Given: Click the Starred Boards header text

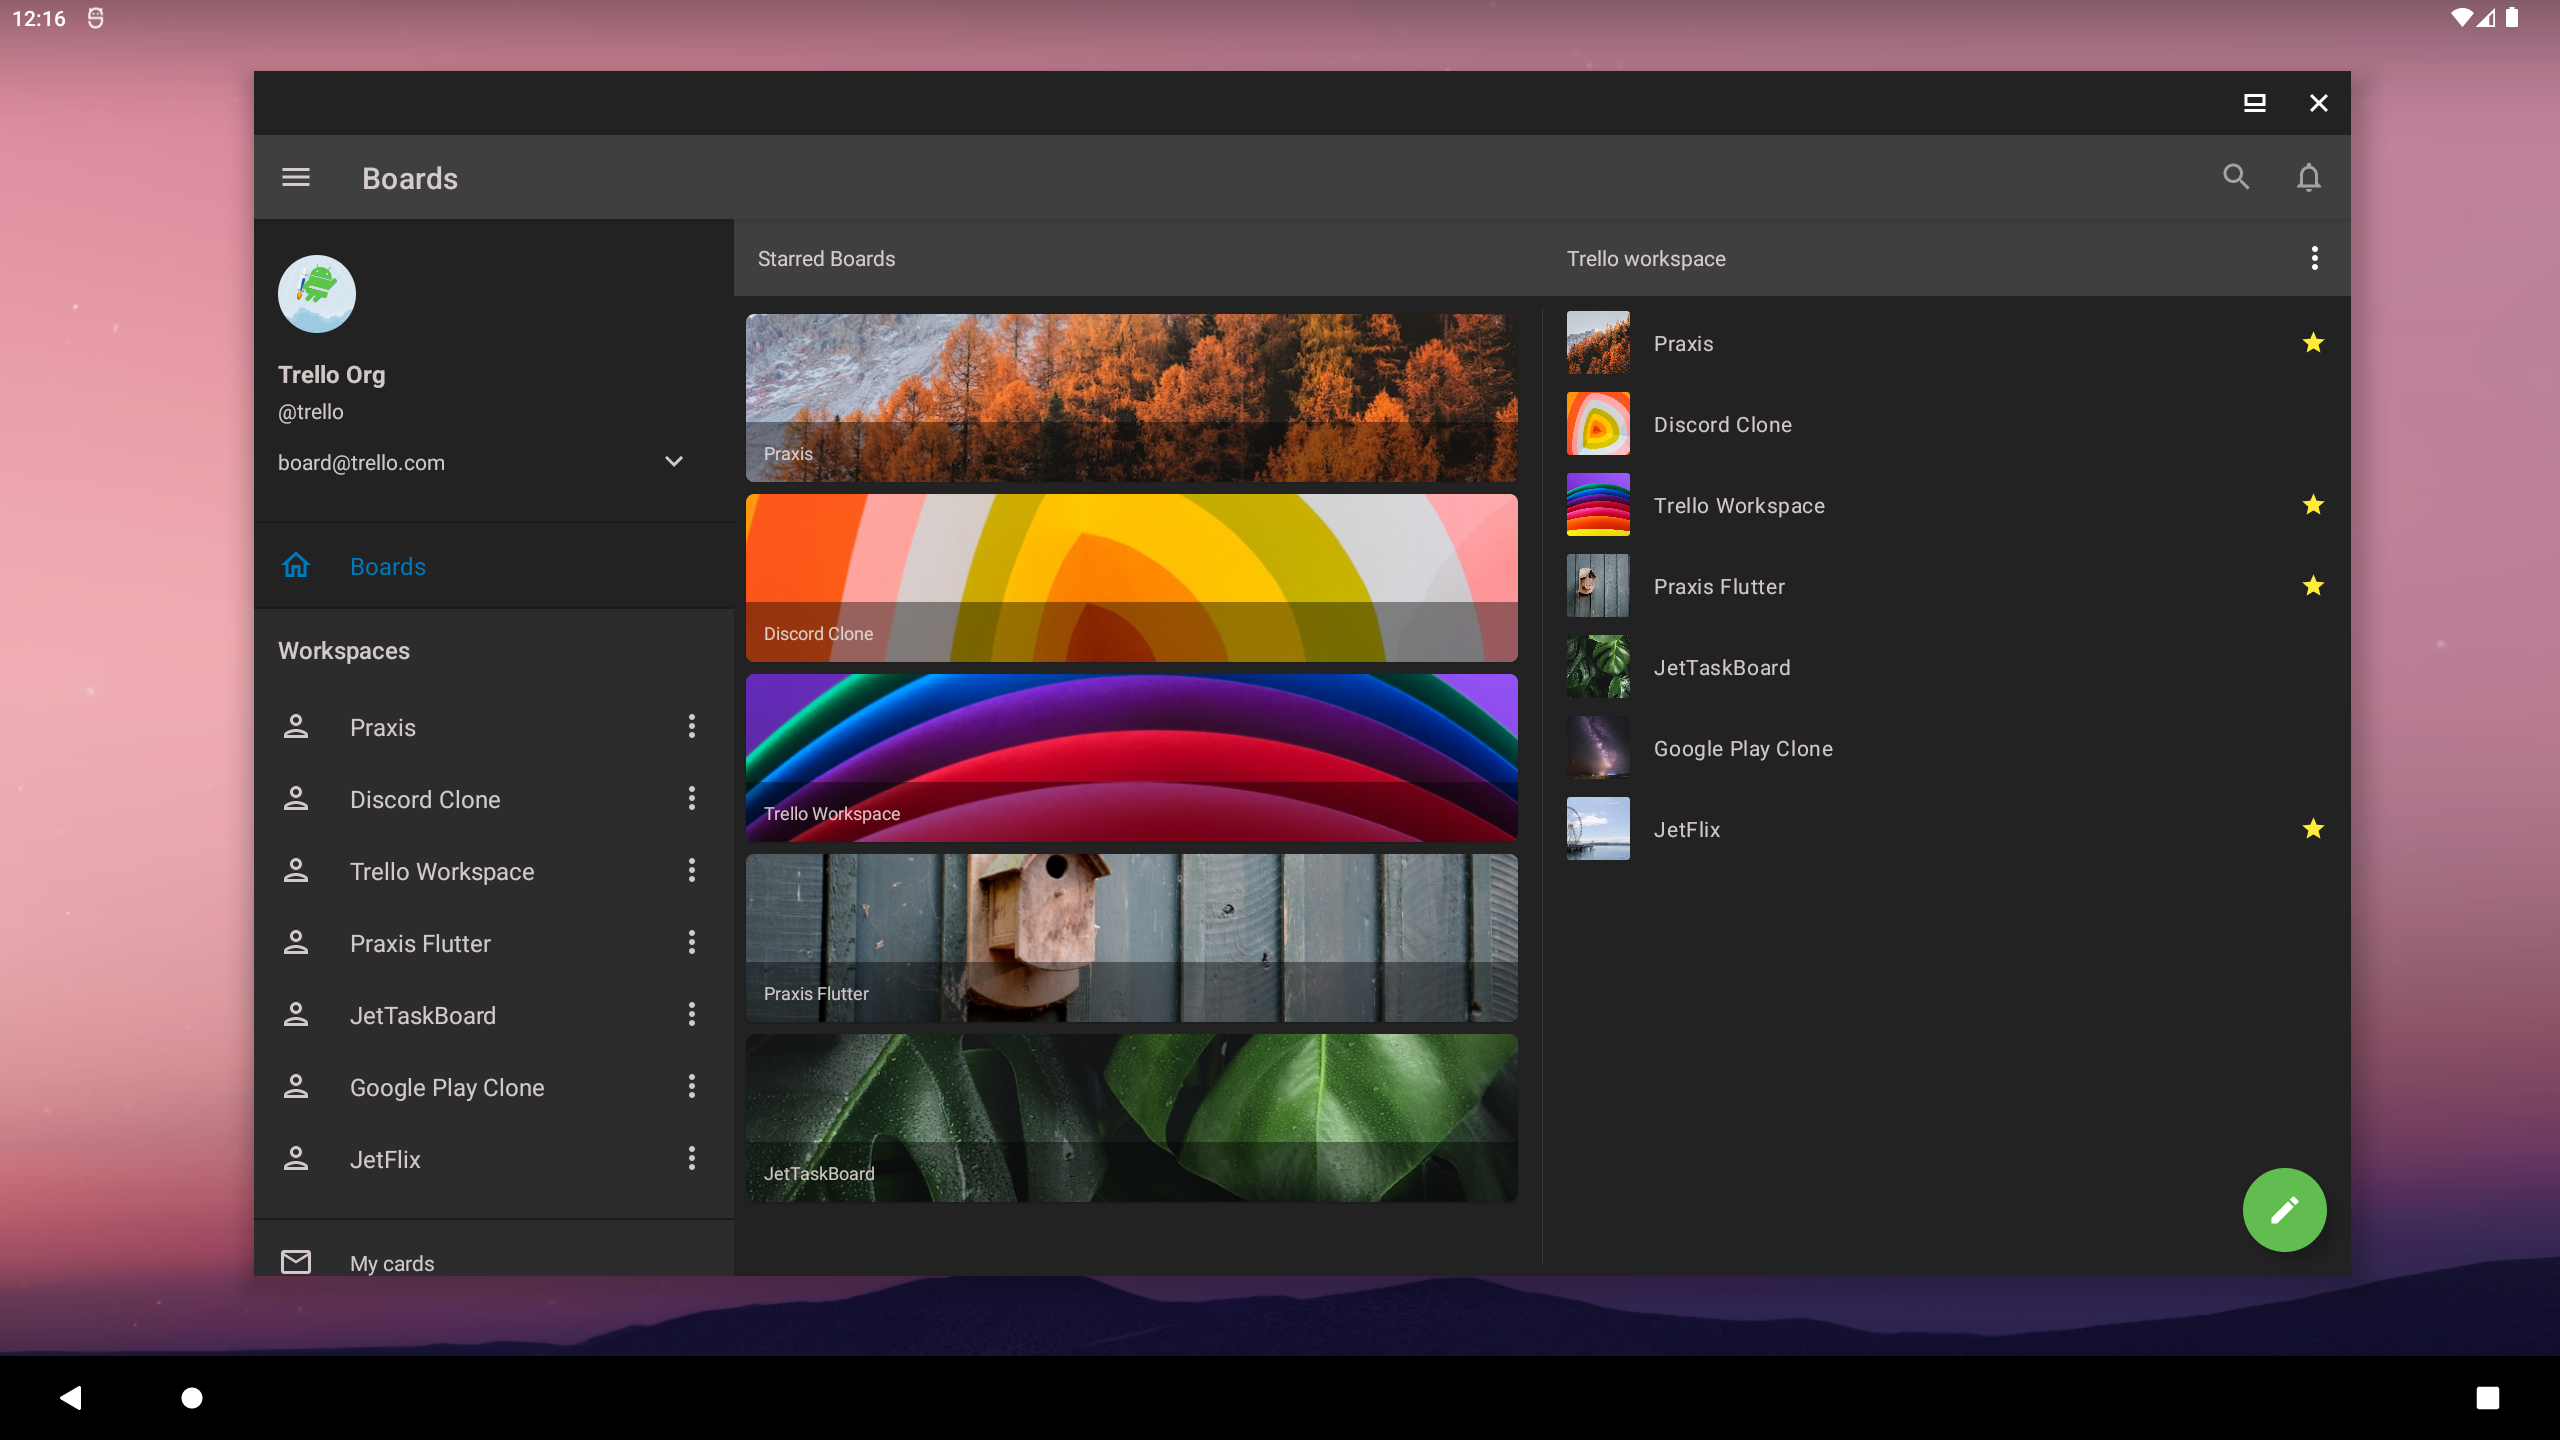Looking at the screenshot, I should click(x=826, y=259).
